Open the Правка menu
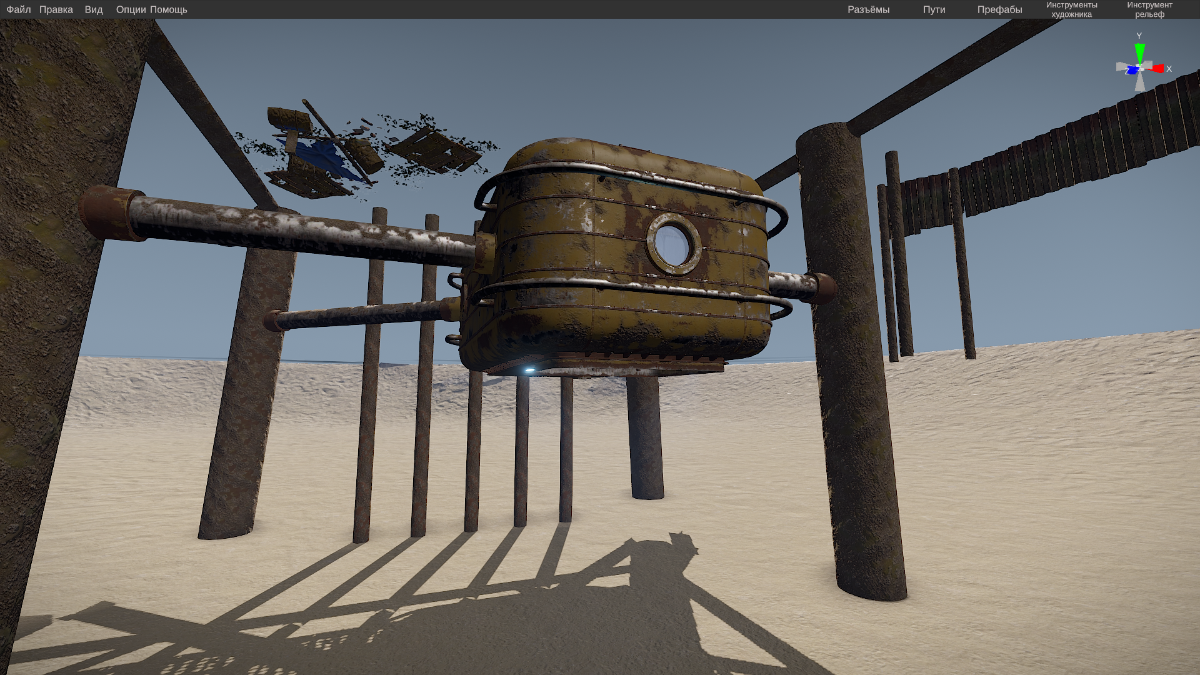This screenshot has height=675, width=1200. [x=56, y=10]
